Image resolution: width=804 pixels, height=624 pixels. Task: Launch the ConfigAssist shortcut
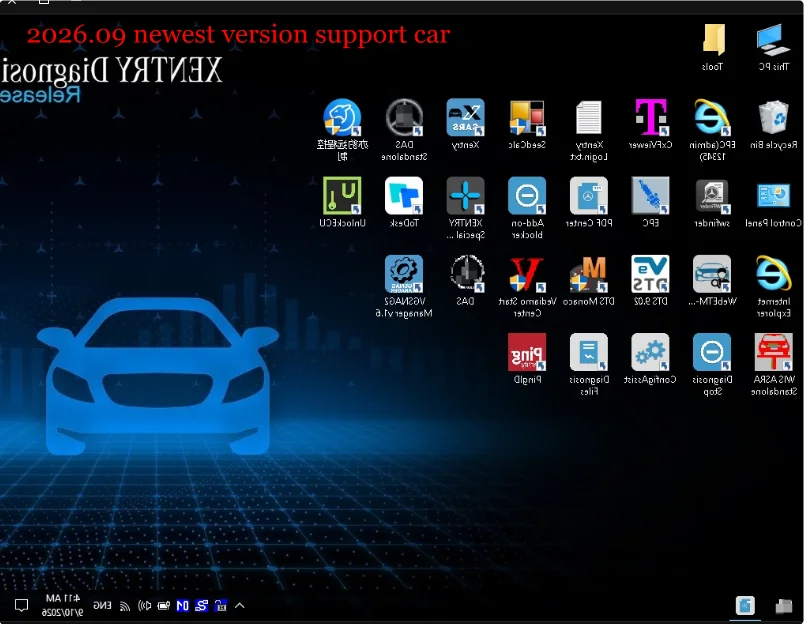650,359
